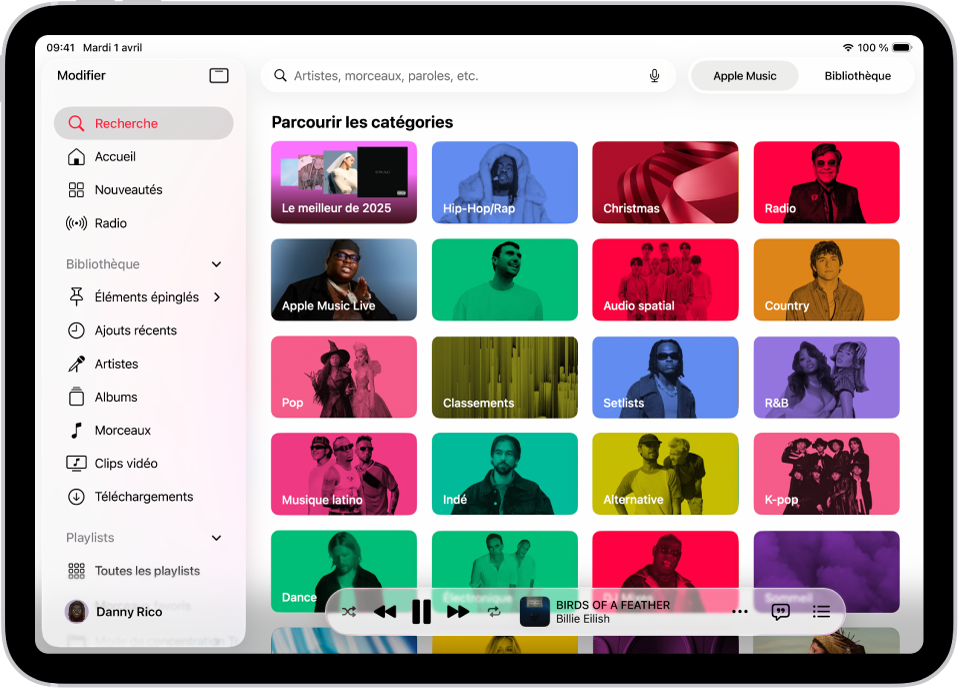This screenshot has height=689, width=963.
Task: Collapse the Bibliothèque section chevron
Action: (x=216, y=264)
